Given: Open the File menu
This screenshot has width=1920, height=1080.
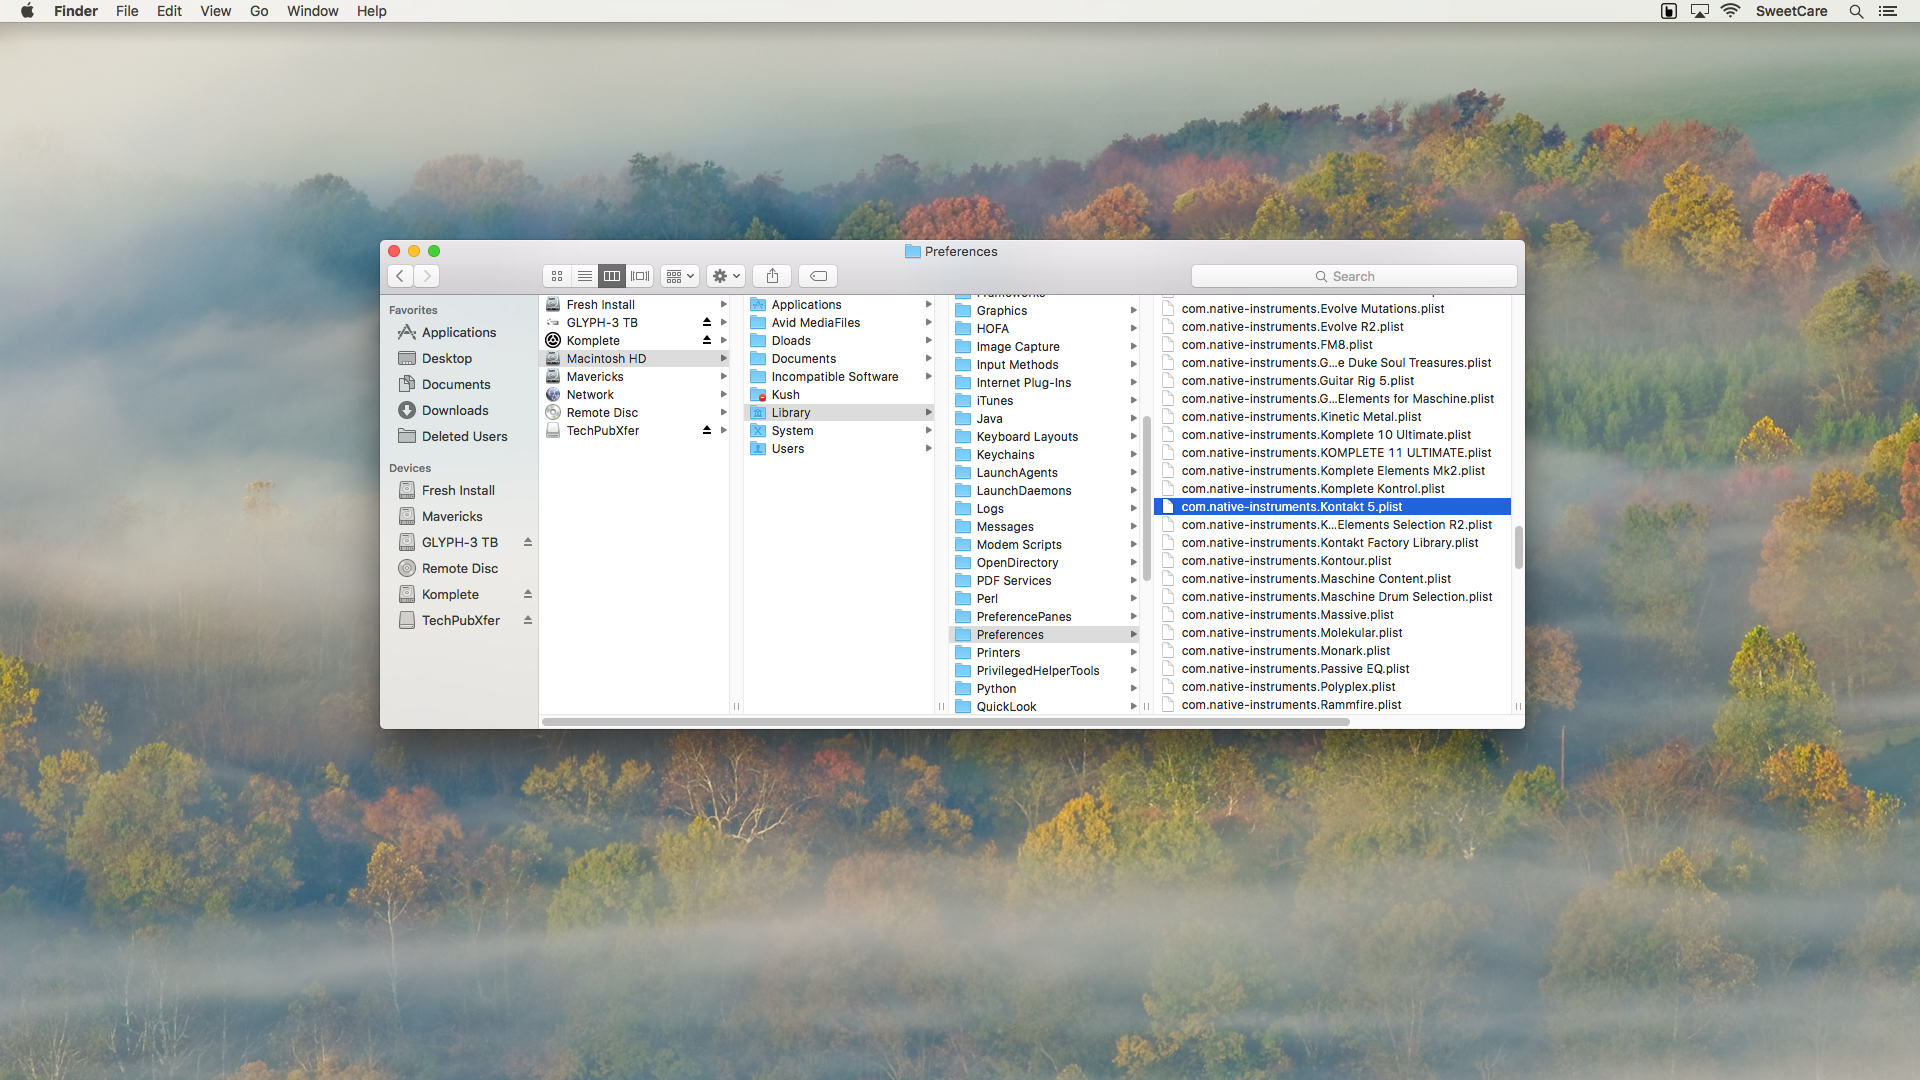Looking at the screenshot, I should click(x=127, y=11).
